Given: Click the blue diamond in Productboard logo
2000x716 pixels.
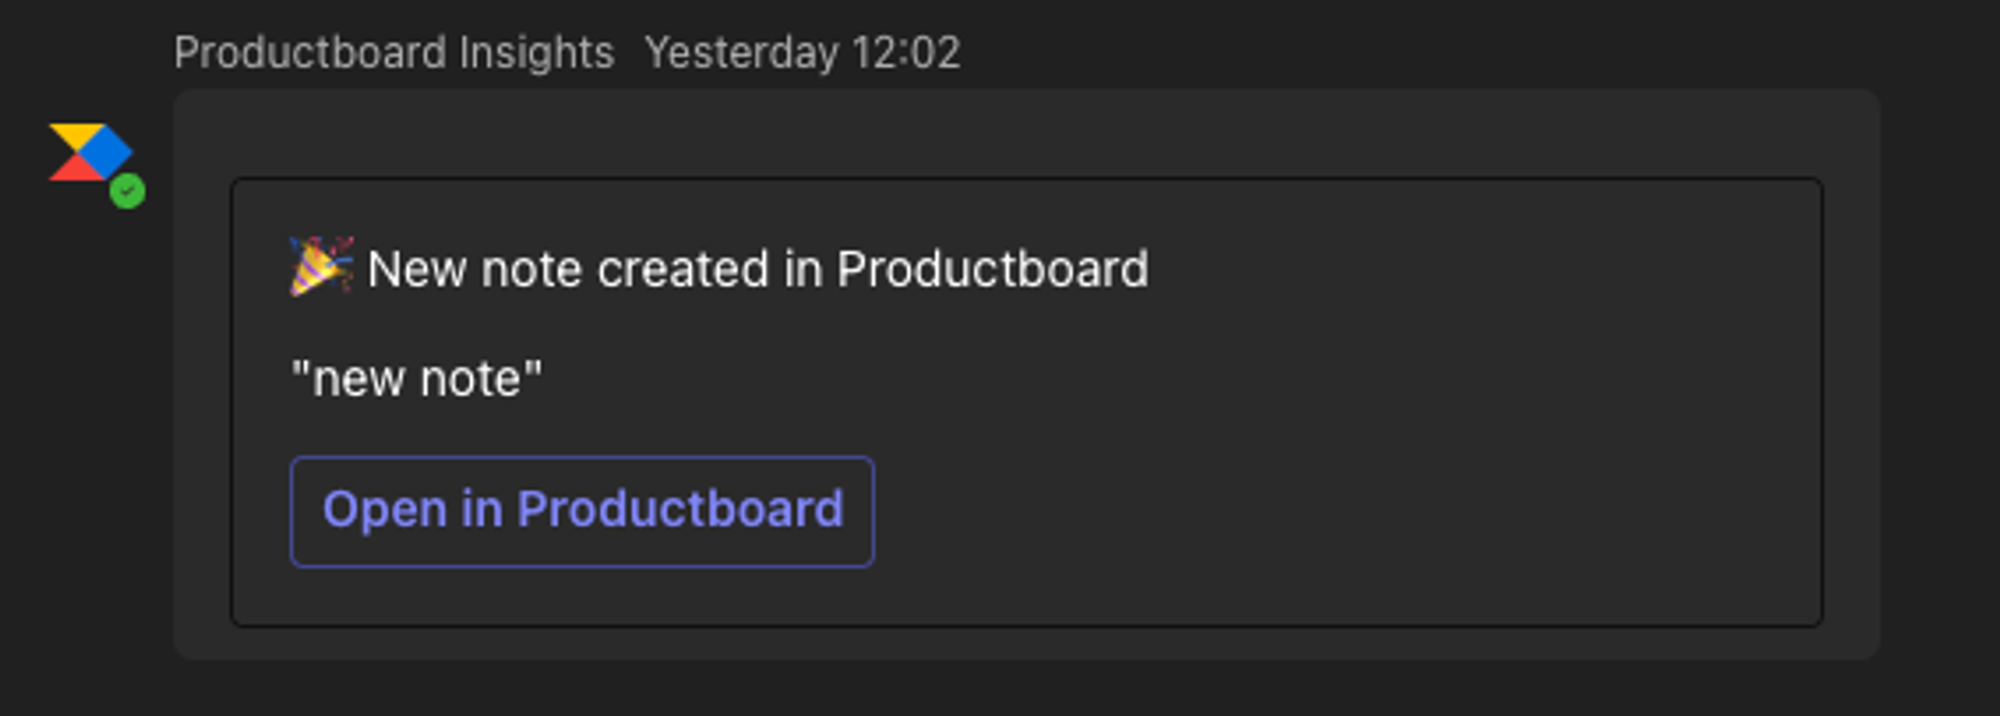Looking at the screenshot, I should point(106,152).
